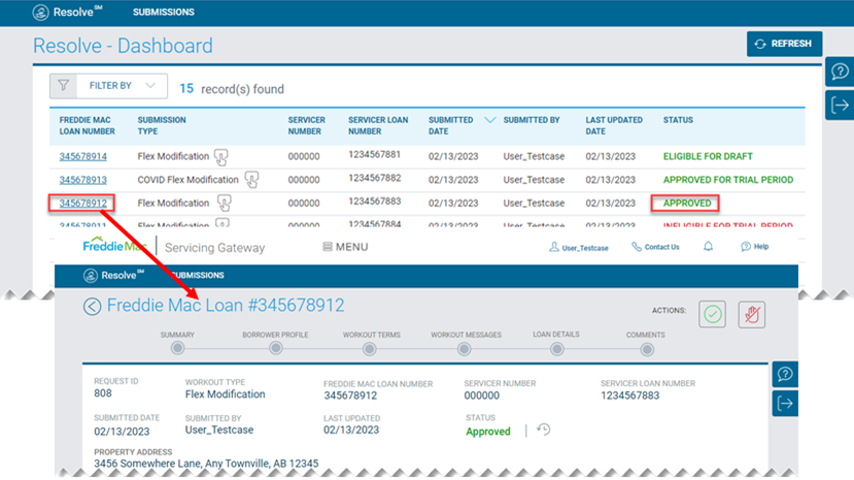Viewport: 854px width, 480px height.
Task: Click the help icon beside loan details panel
Action: (x=785, y=374)
